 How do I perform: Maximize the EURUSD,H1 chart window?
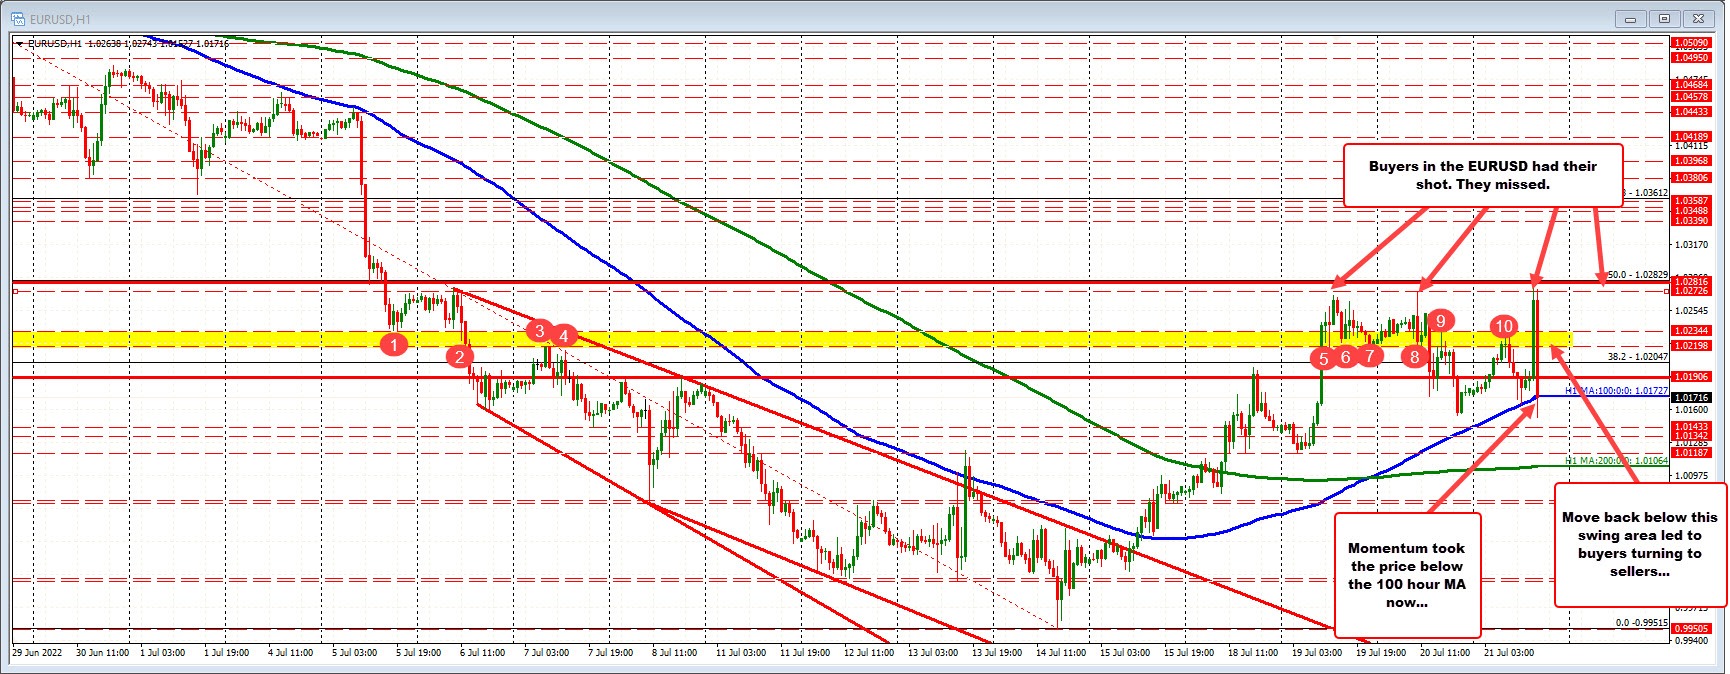tap(1665, 18)
